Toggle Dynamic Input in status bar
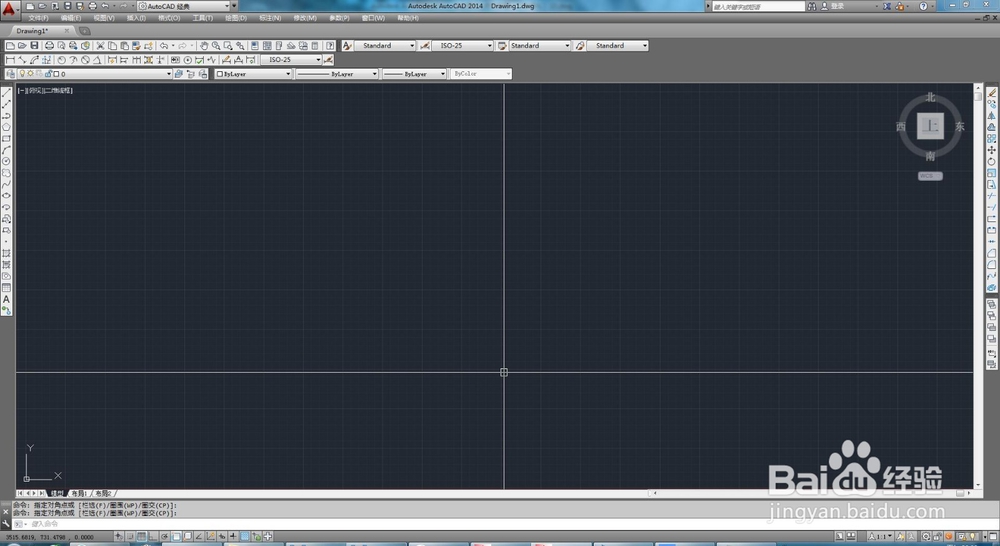This screenshot has height=546, width=1000. [x=221, y=536]
